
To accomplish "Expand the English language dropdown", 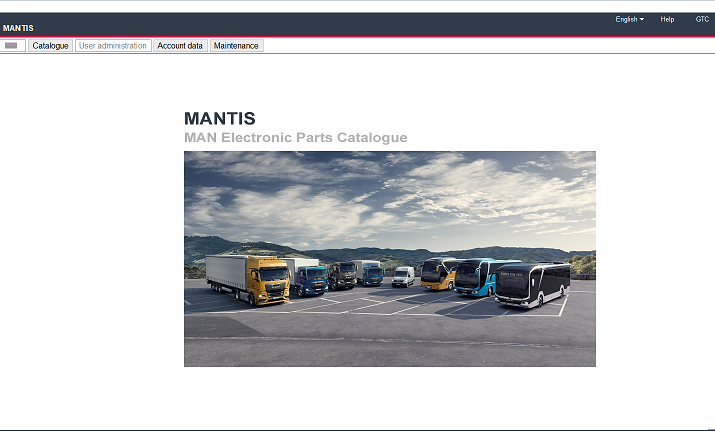I will pyautogui.click(x=630, y=19).
